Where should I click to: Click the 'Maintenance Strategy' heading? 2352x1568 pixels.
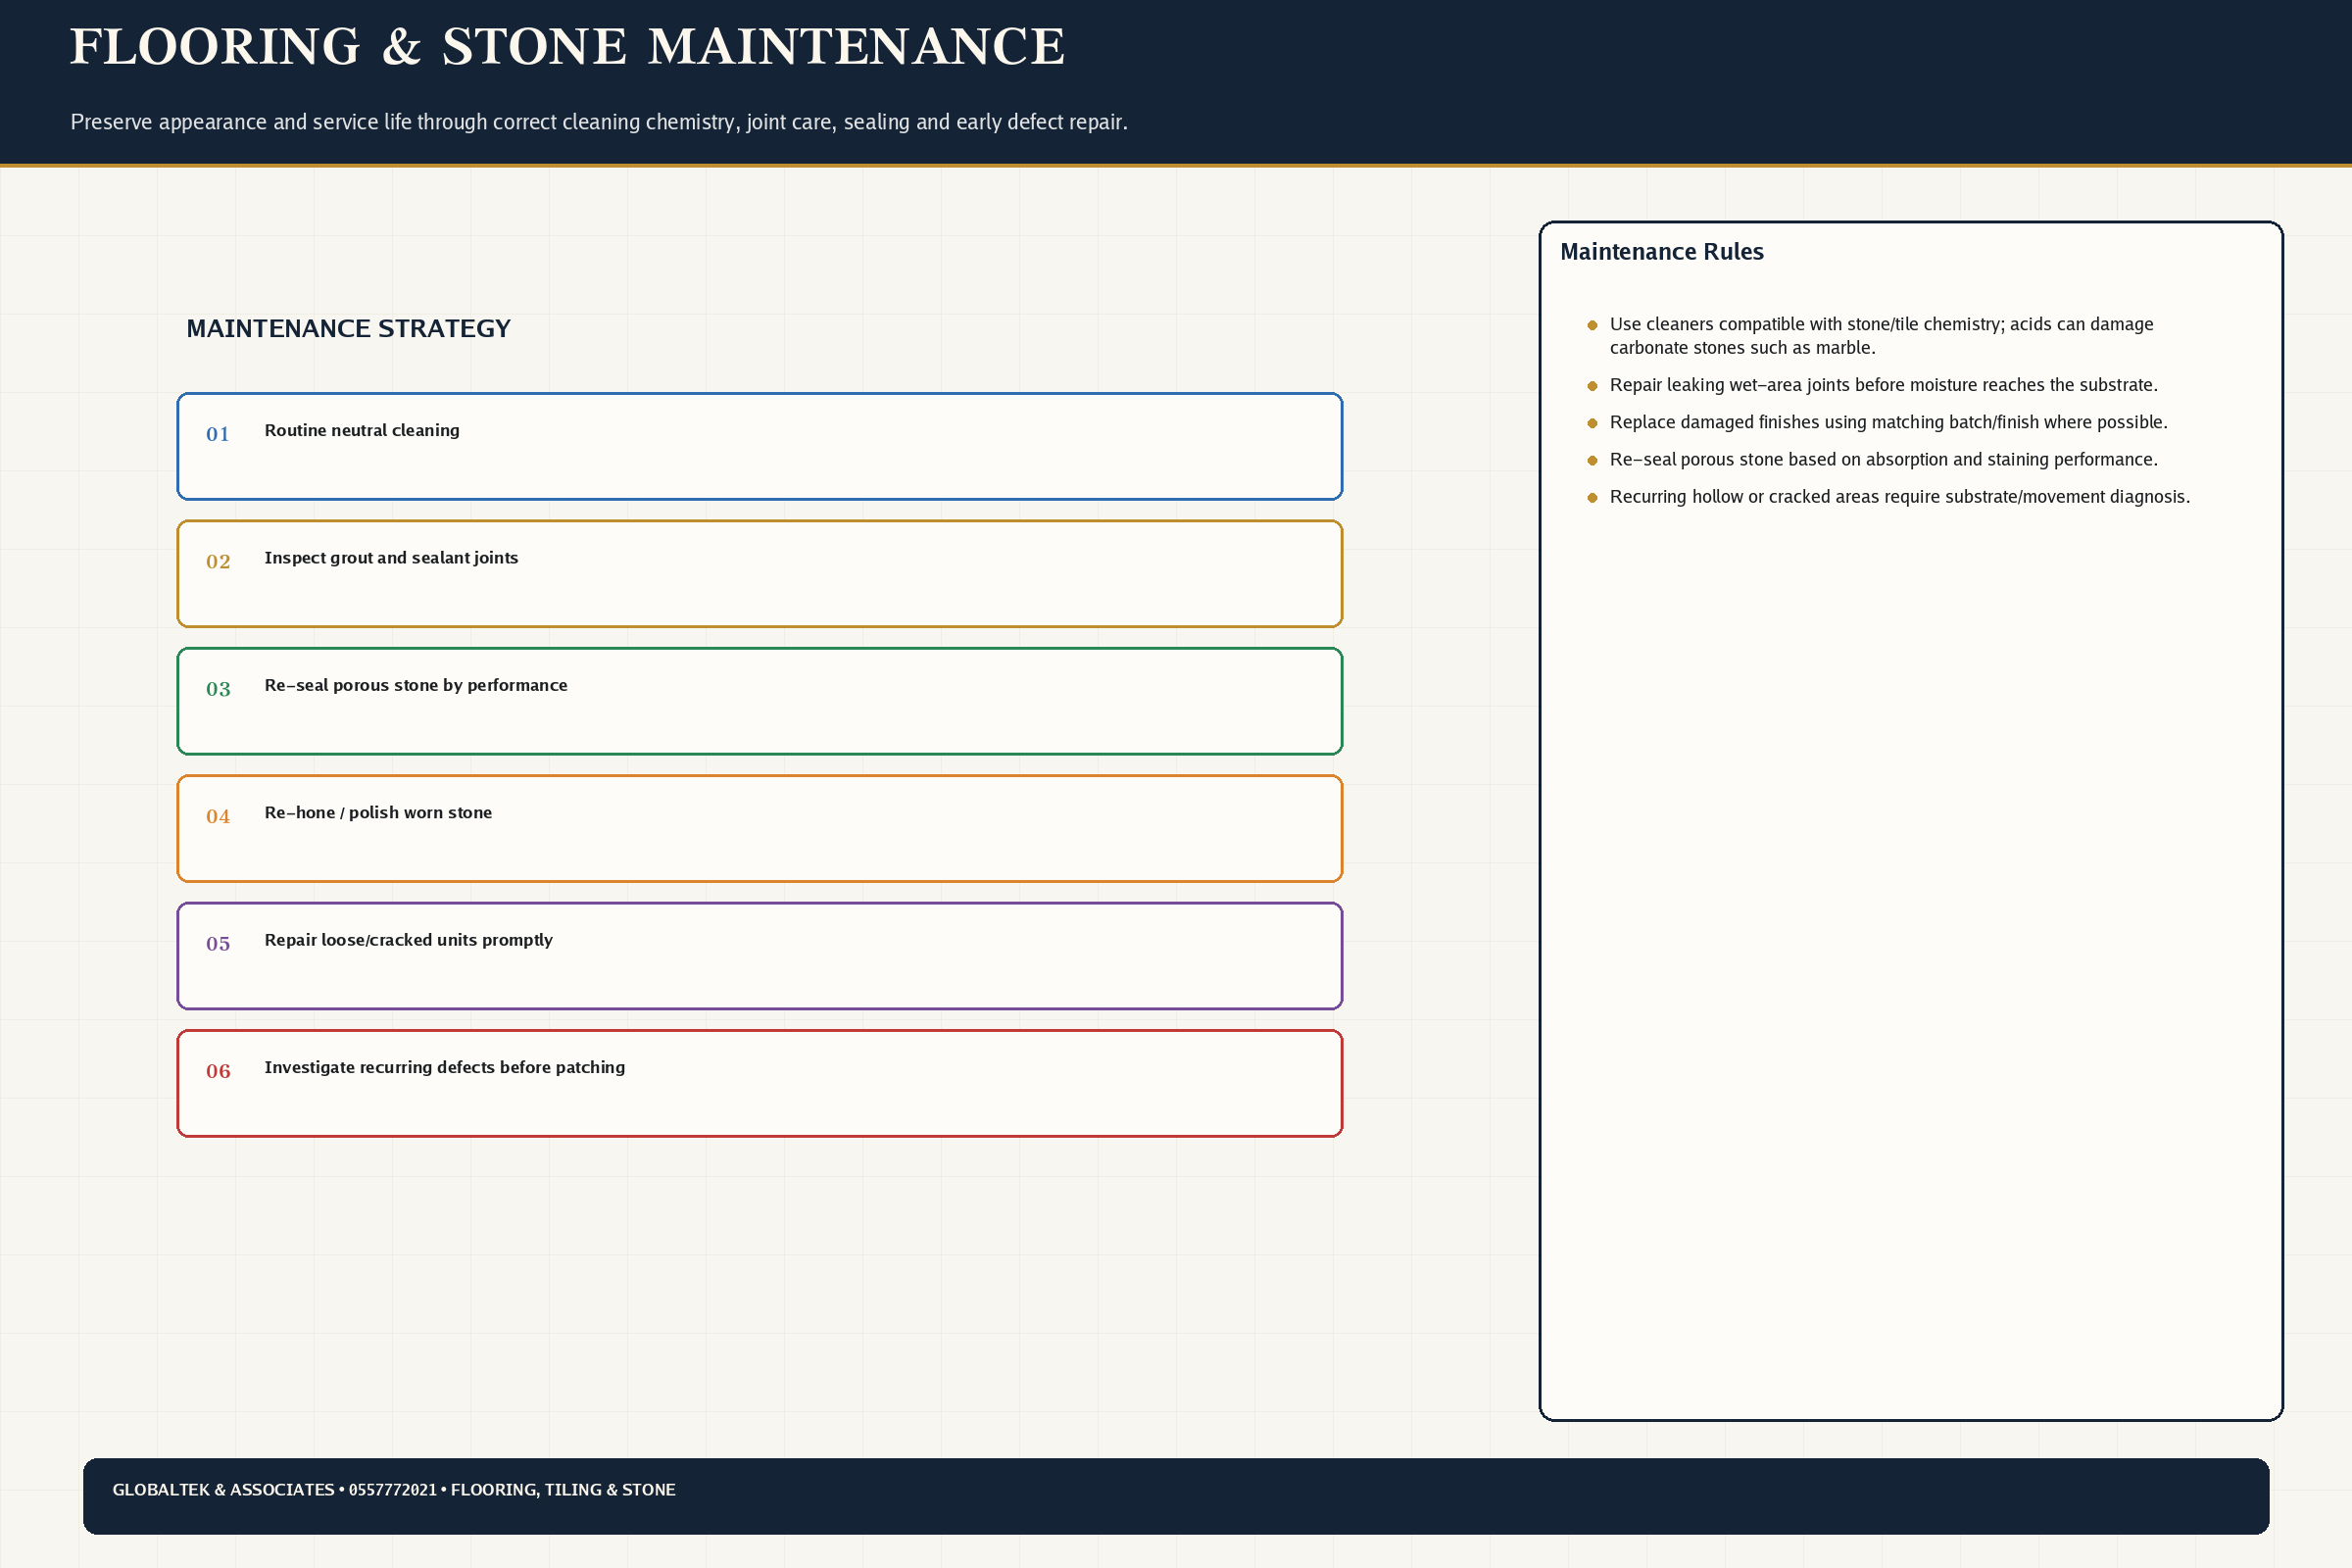coord(348,329)
